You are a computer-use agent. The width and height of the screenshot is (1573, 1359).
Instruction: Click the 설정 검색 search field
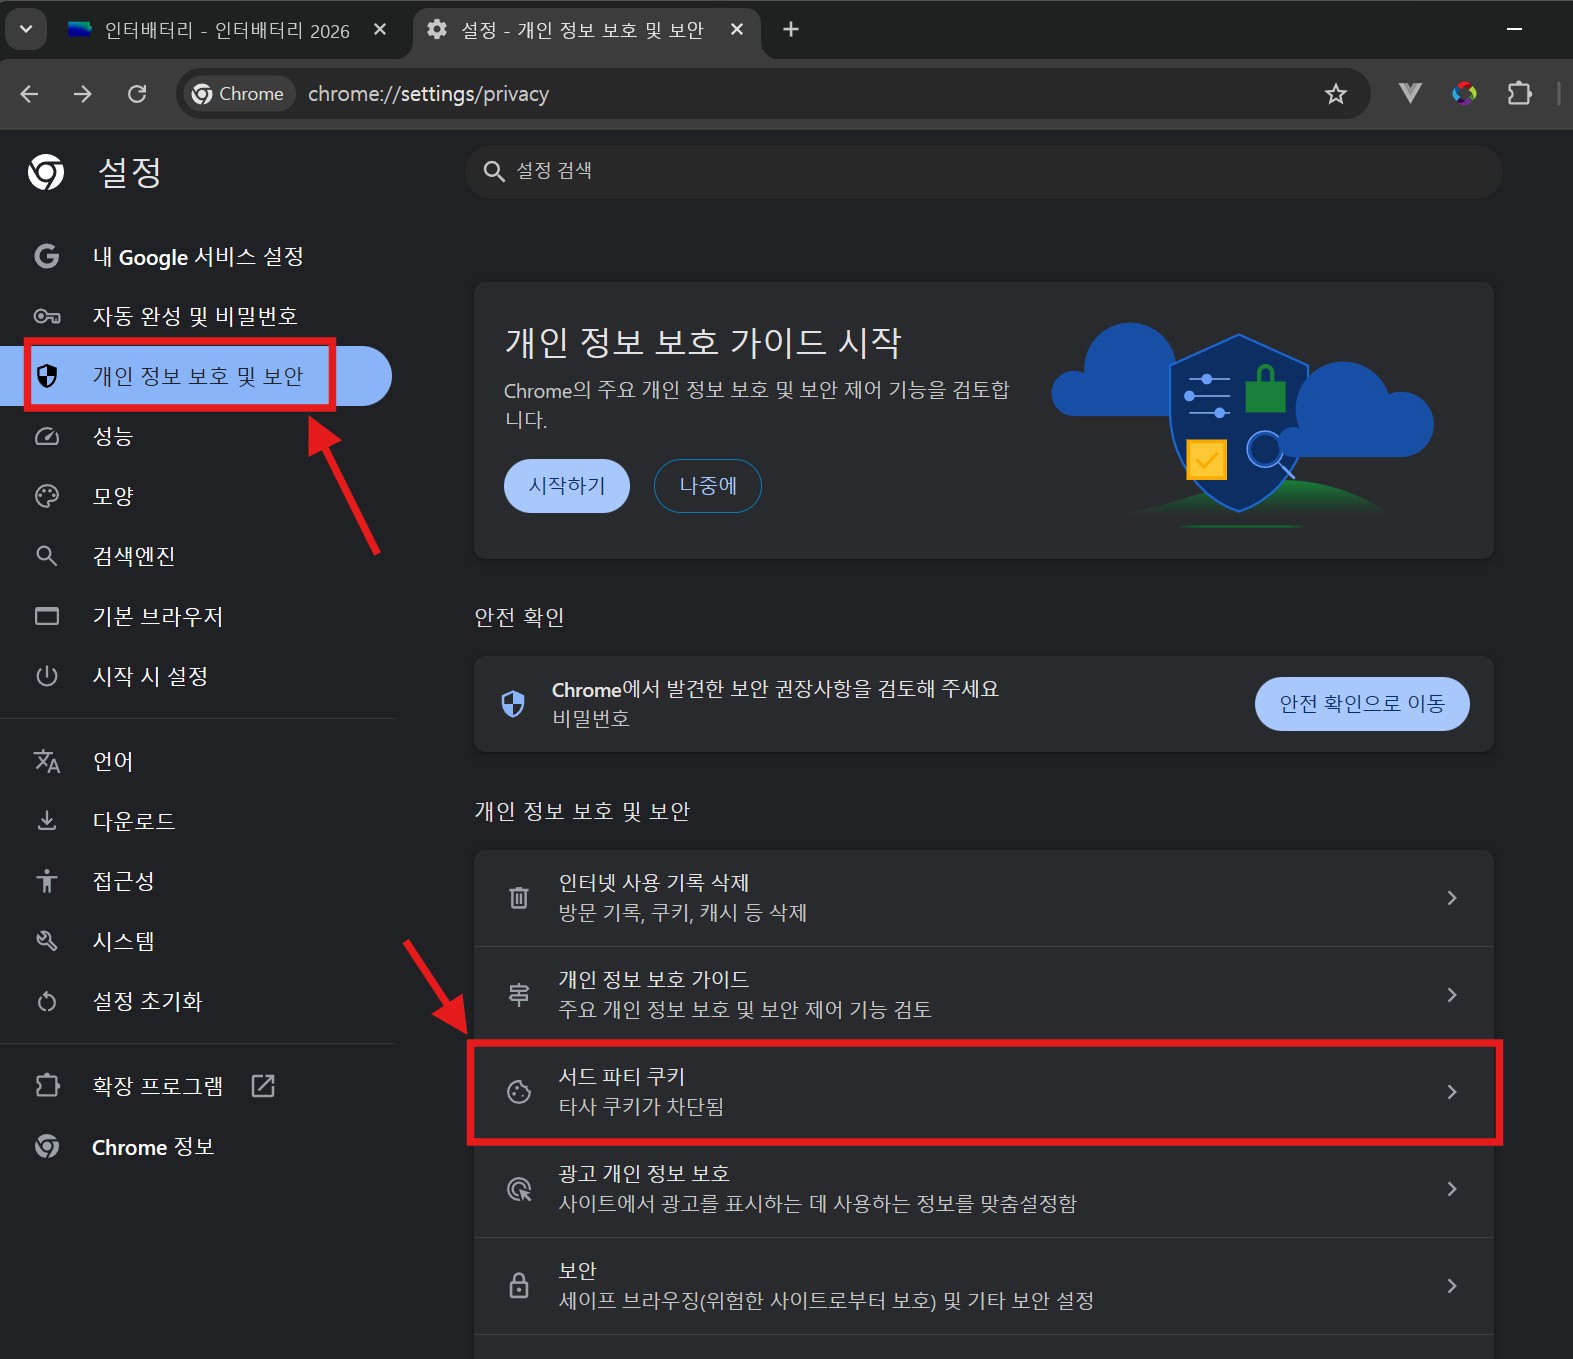tap(983, 171)
